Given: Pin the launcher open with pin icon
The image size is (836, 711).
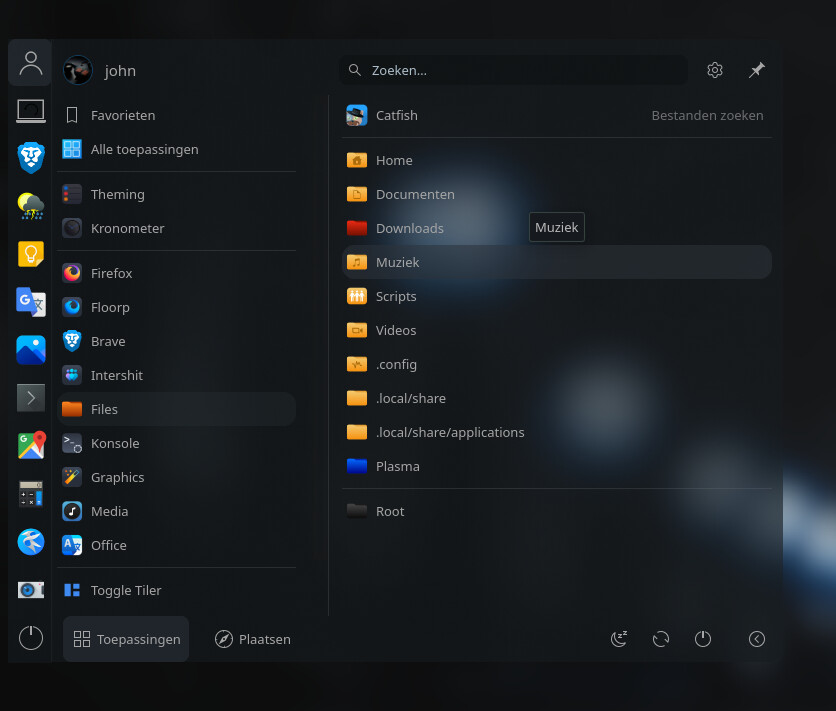Looking at the screenshot, I should (757, 70).
